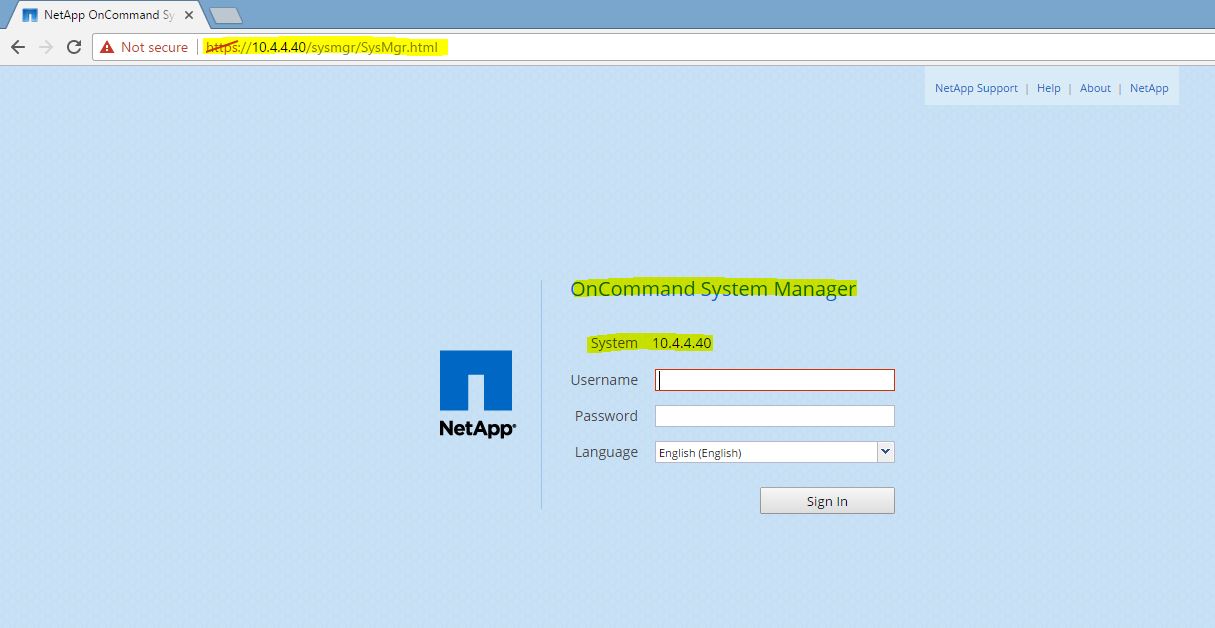Screen dimensions: 1215x628
Task: Open the Help link
Action: coord(1048,88)
